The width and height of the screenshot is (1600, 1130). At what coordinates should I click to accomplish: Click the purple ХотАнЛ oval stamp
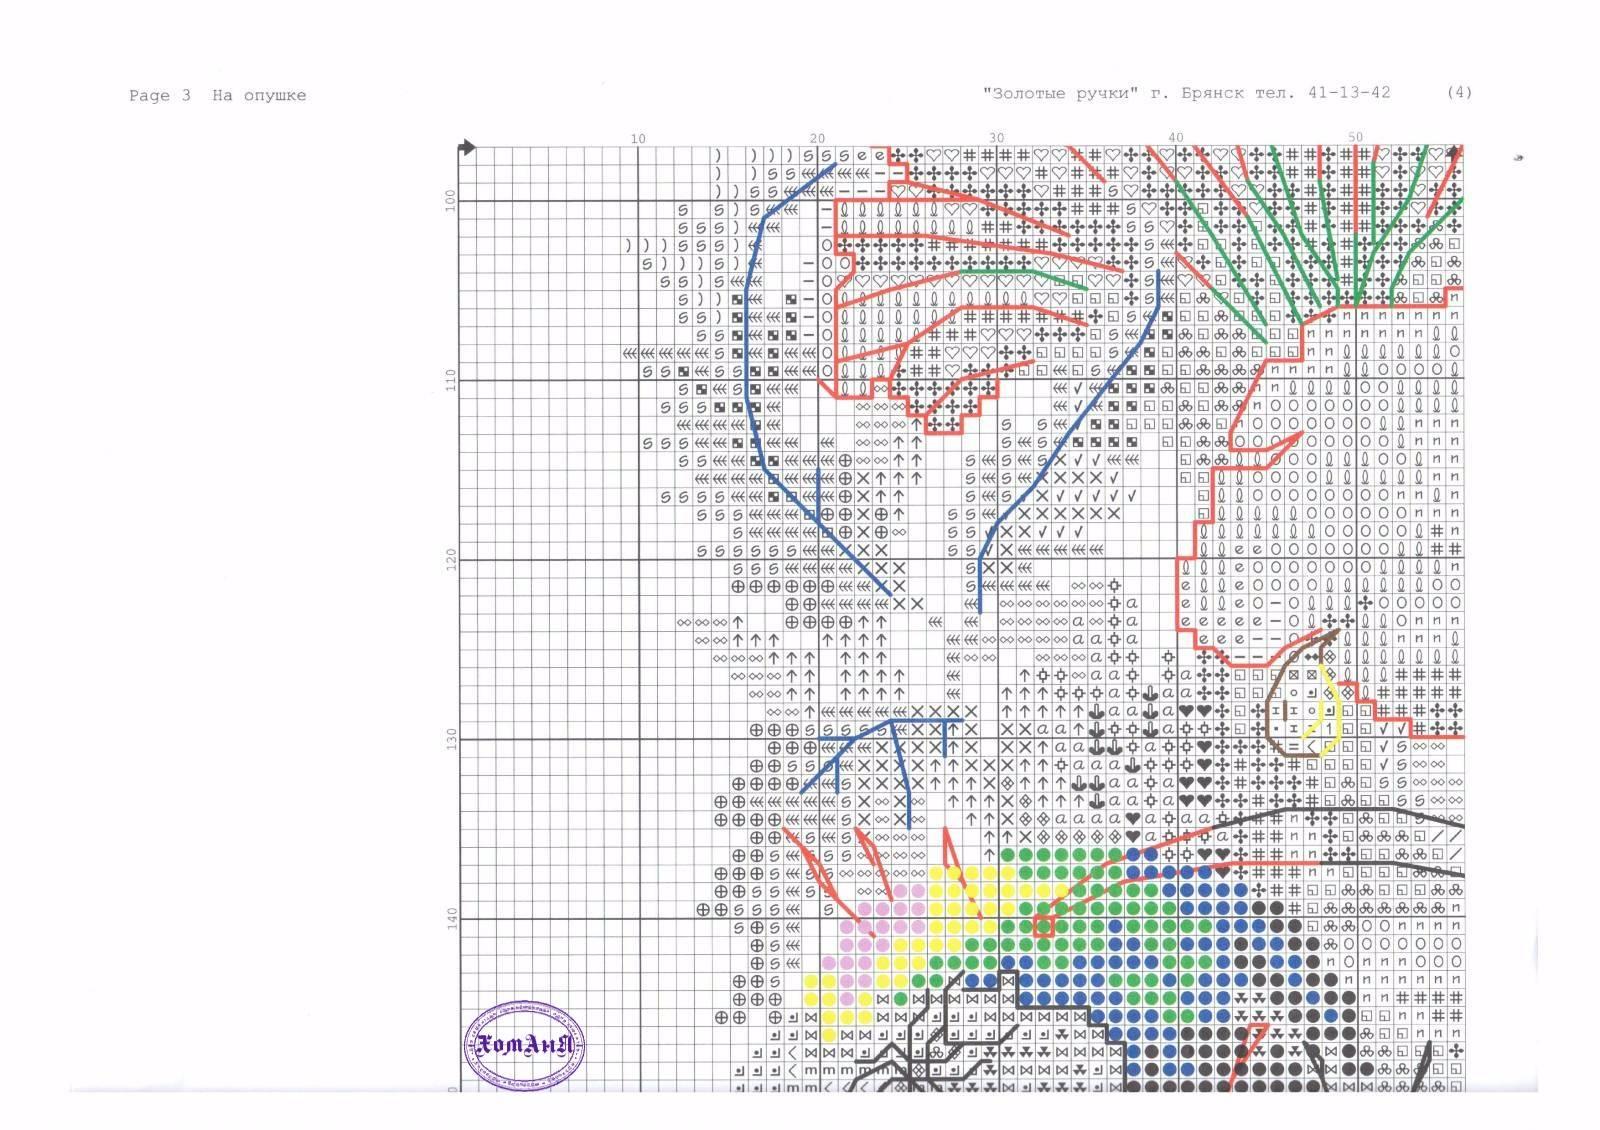[x=524, y=1046]
